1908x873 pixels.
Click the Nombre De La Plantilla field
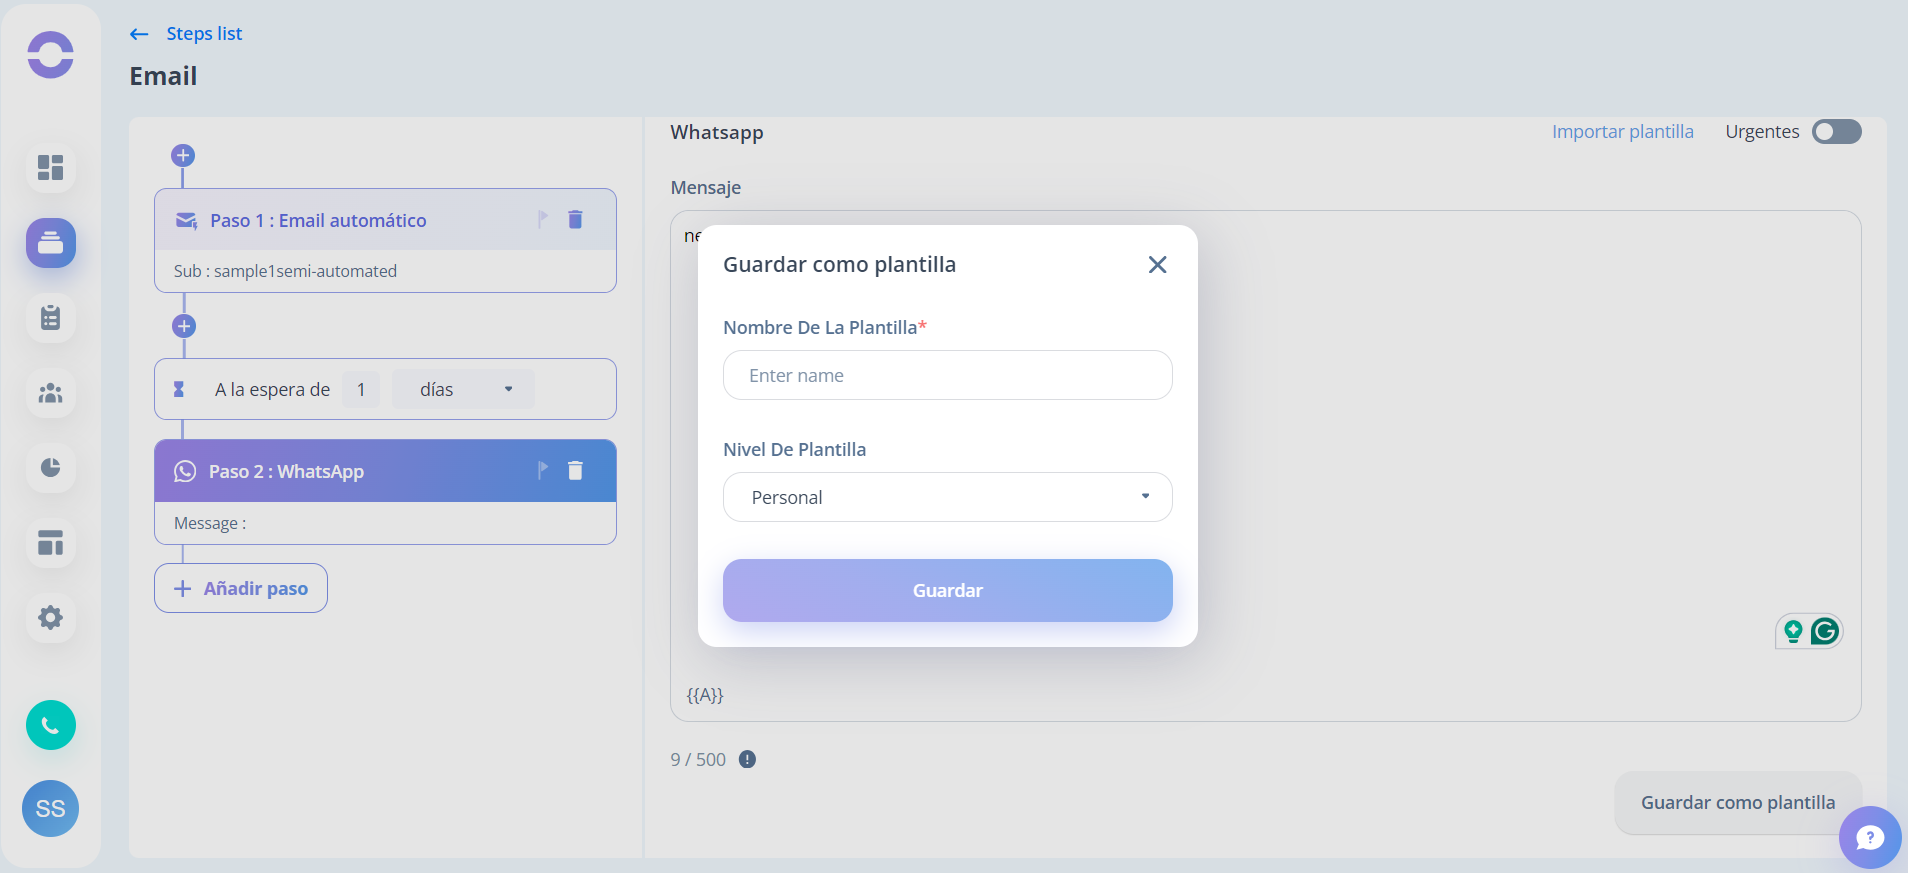[x=948, y=375]
